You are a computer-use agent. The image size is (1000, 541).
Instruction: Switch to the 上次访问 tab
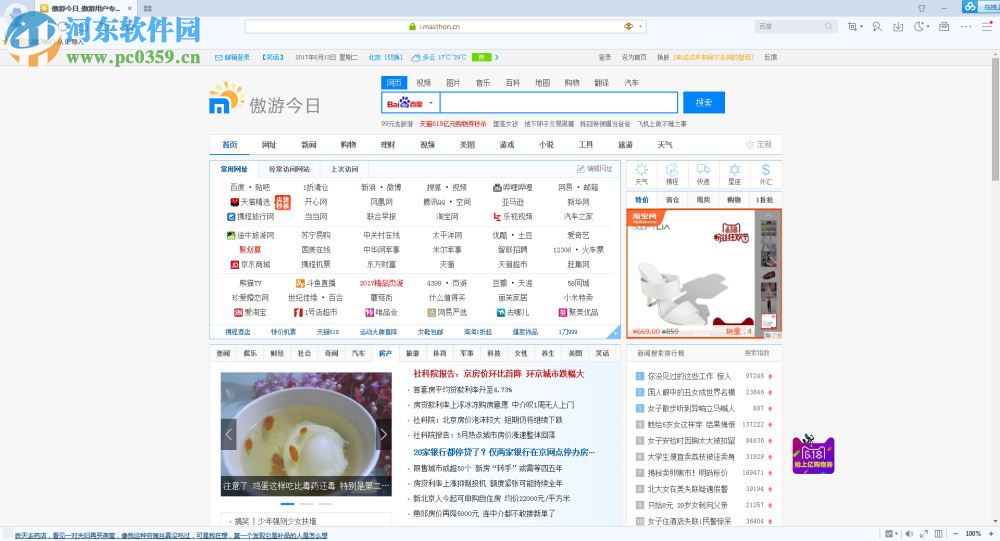click(x=344, y=169)
